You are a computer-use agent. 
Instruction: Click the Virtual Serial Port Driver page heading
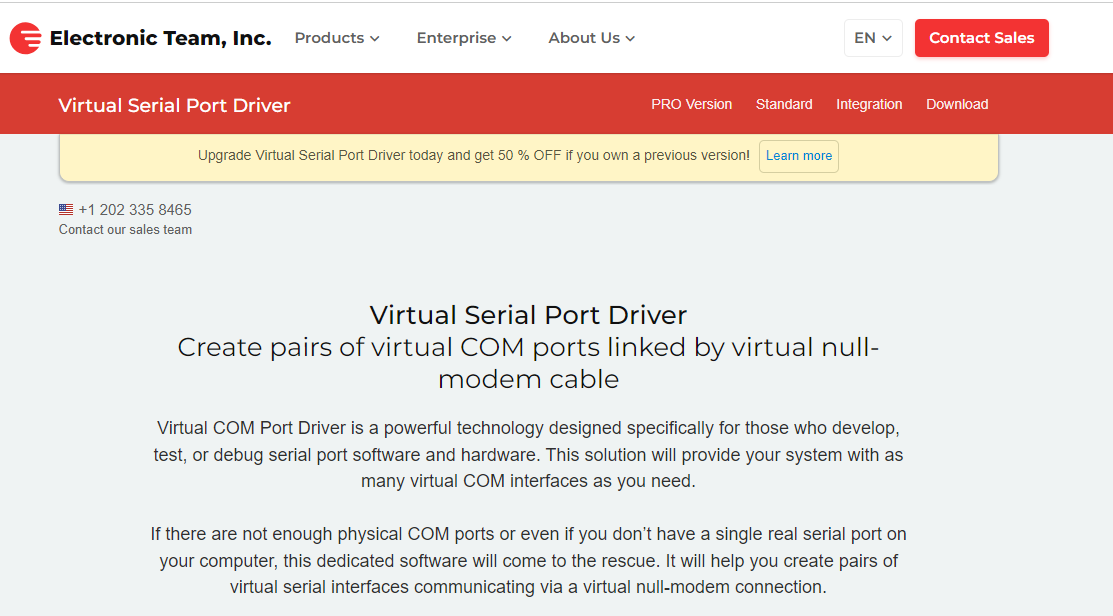pos(528,315)
